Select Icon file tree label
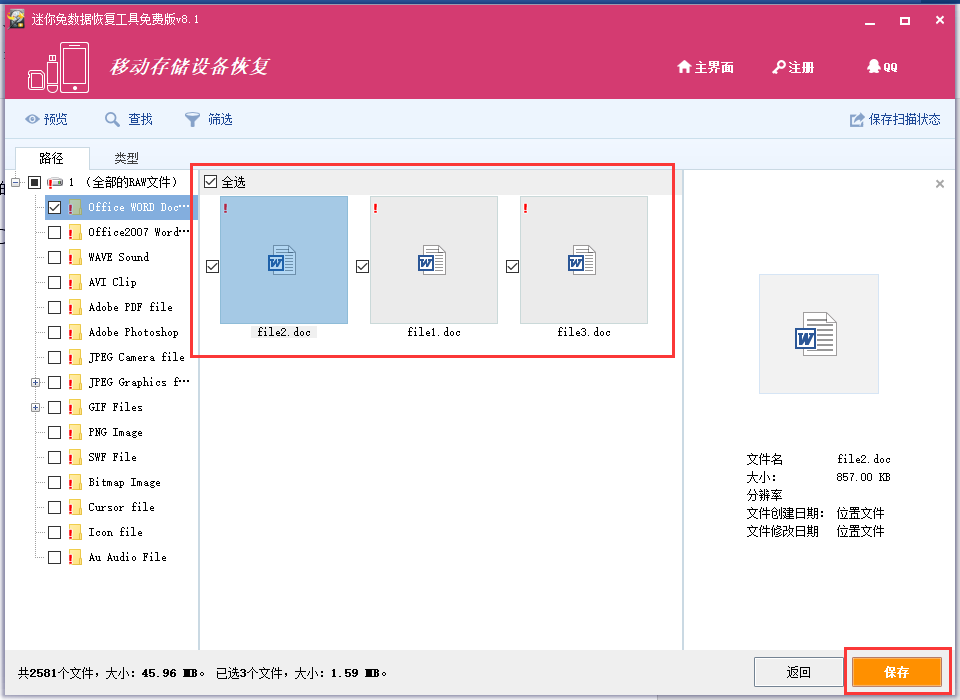This screenshot has height=700, width=960. coord(115,532)
